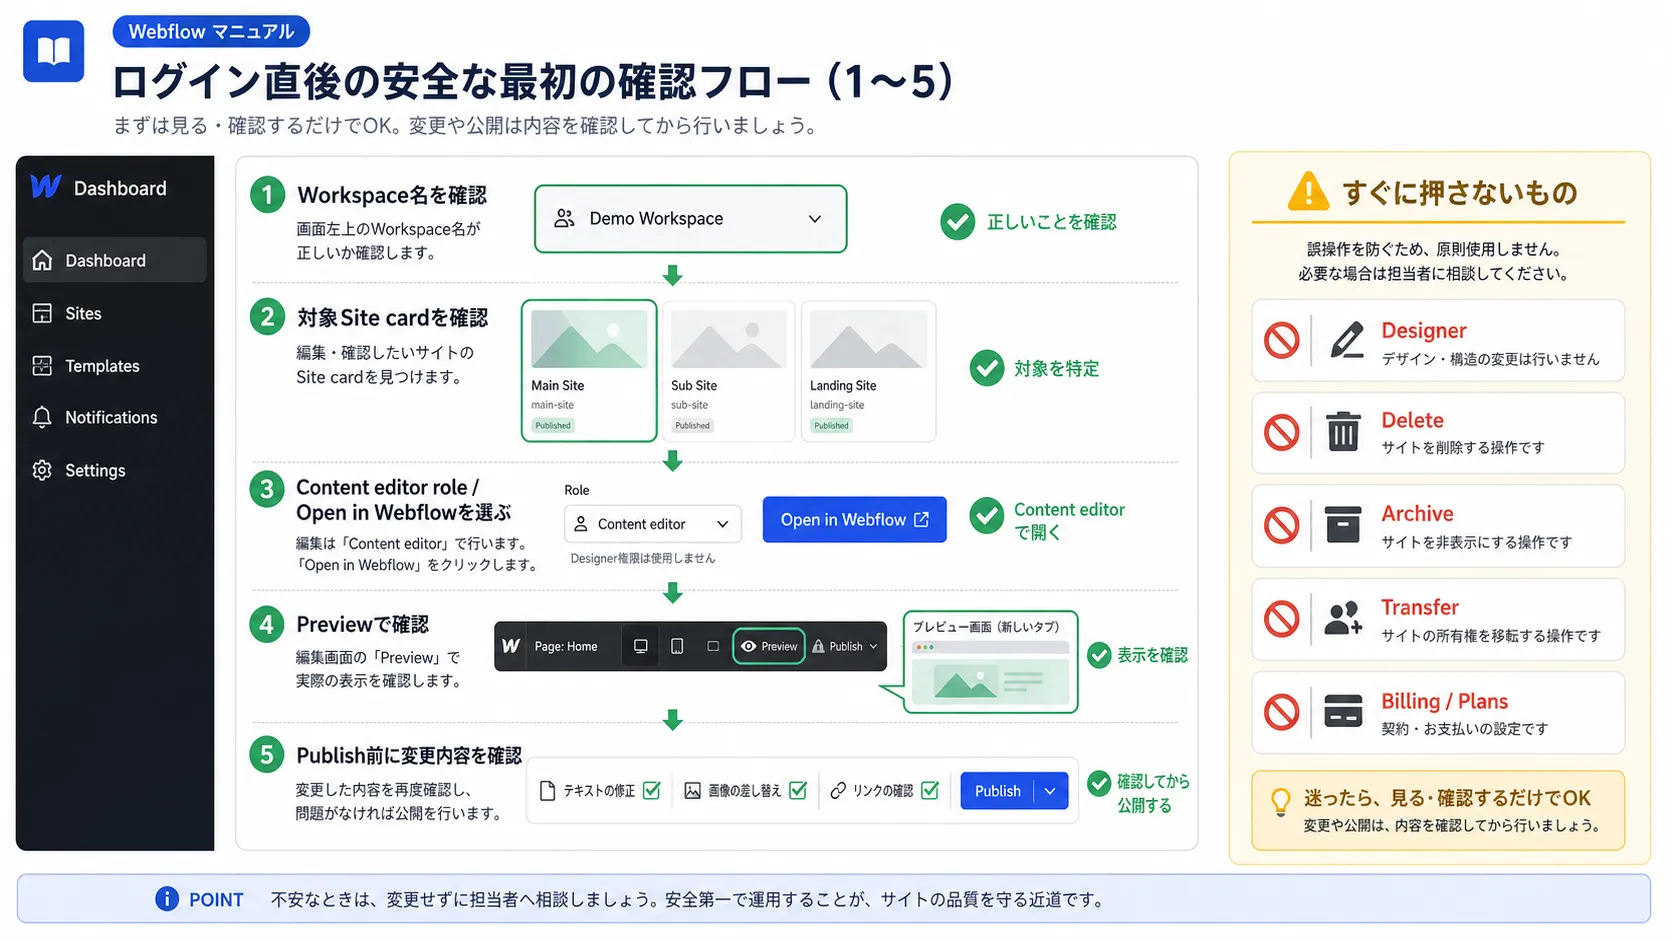Select the desktop viewport icon

tap(641, 646)
